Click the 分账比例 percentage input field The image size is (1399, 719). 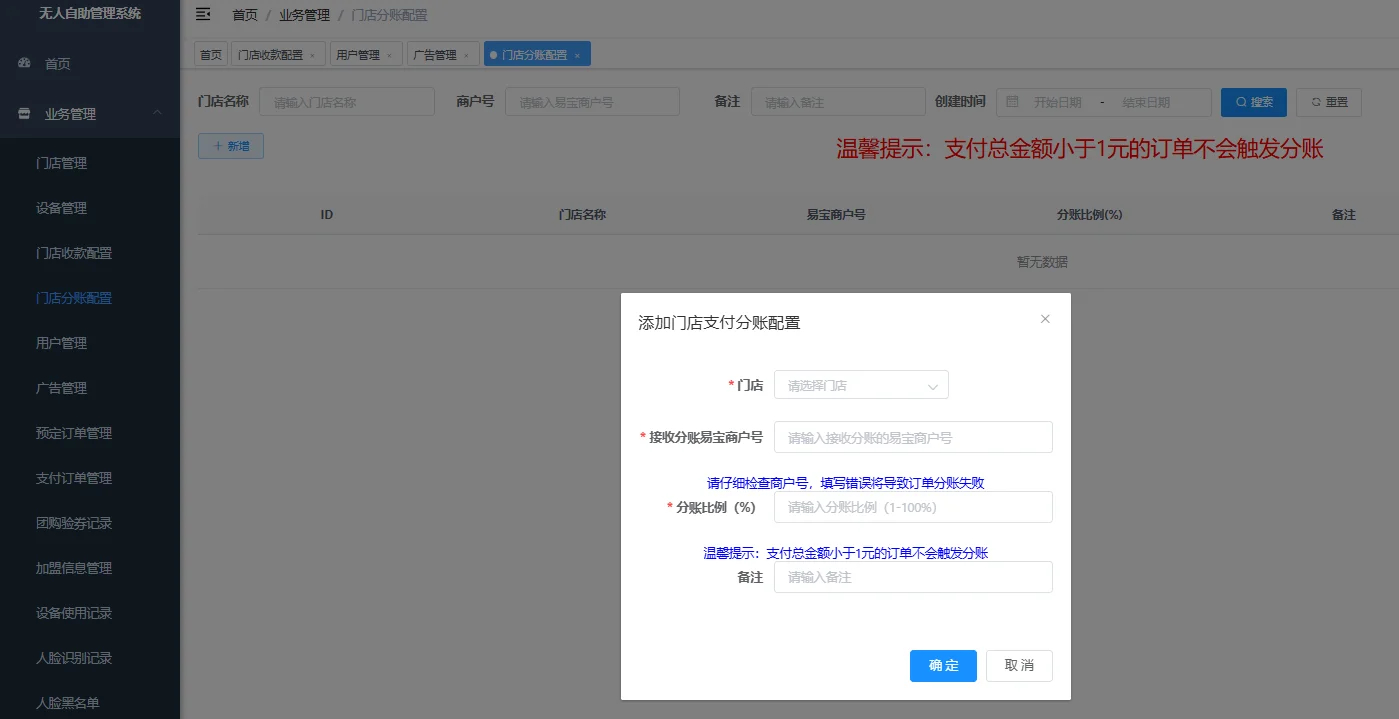[912, 507]
